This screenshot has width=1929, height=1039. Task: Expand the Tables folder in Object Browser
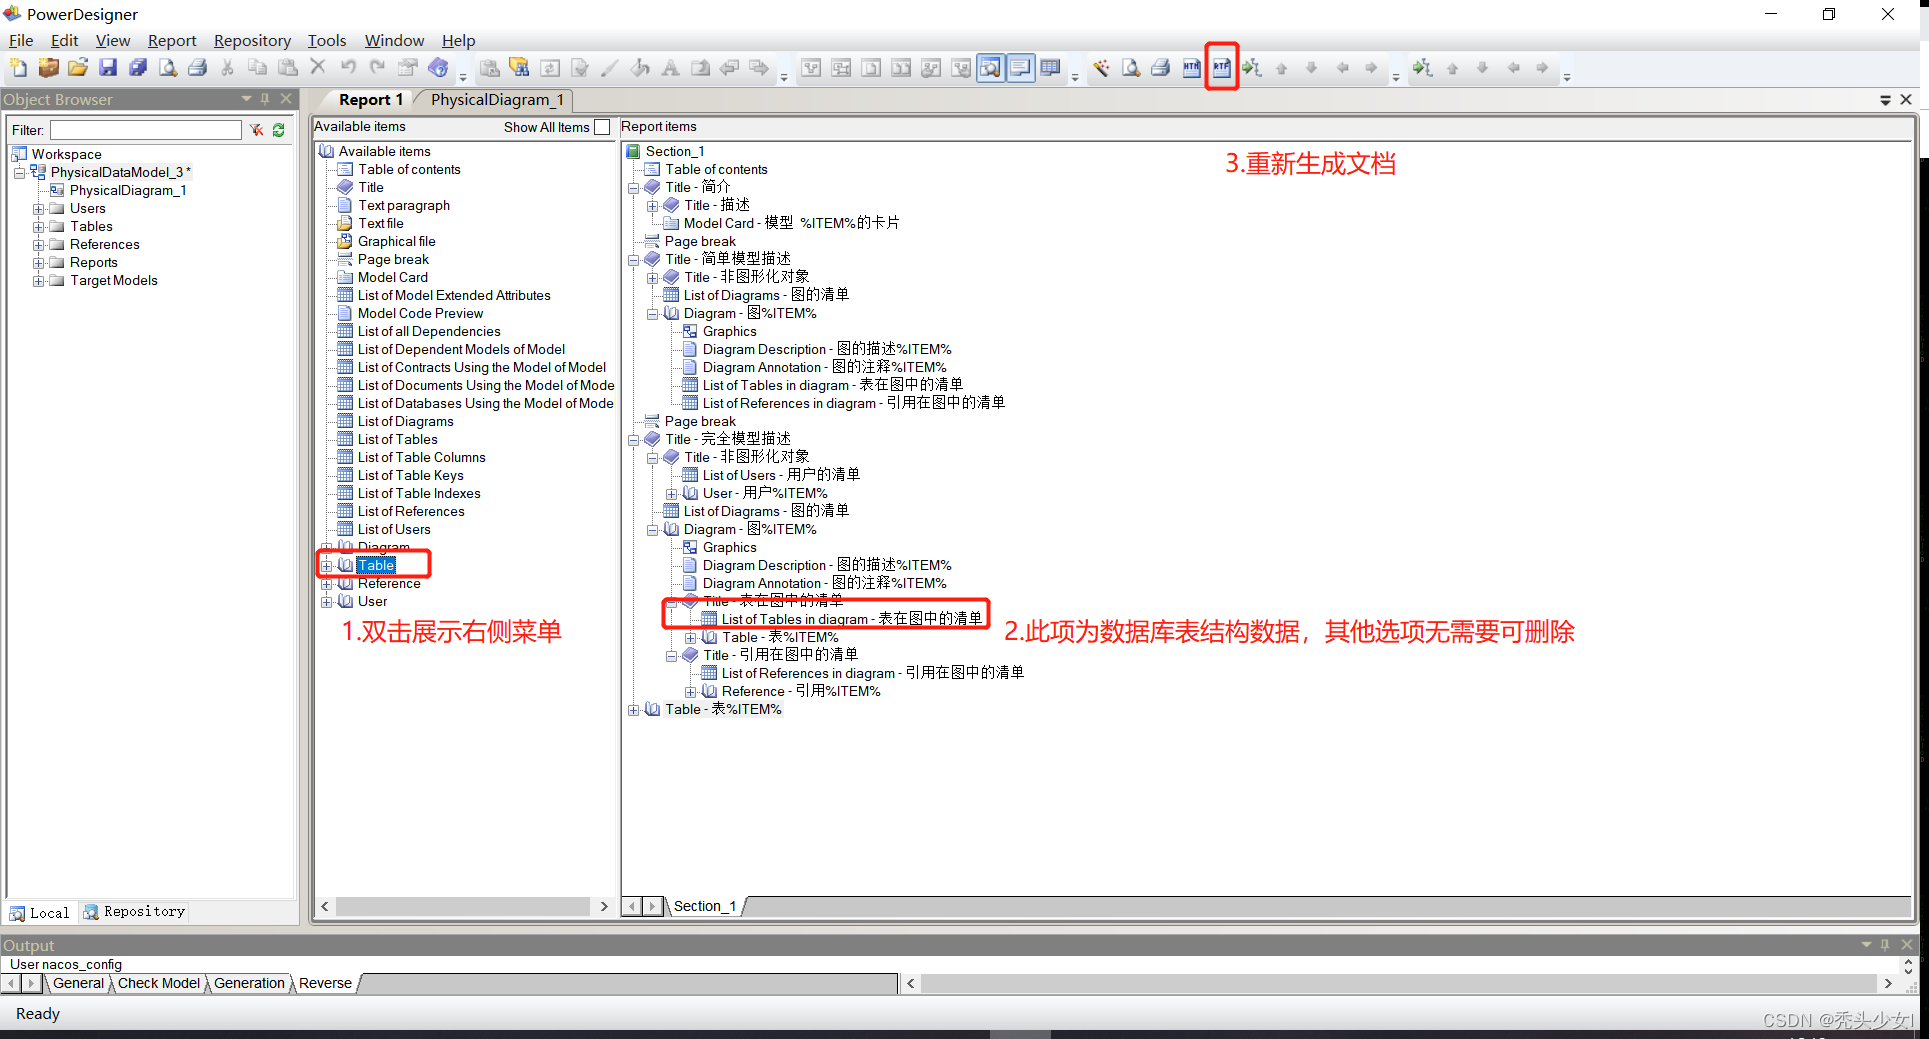(x=38, y=227)
